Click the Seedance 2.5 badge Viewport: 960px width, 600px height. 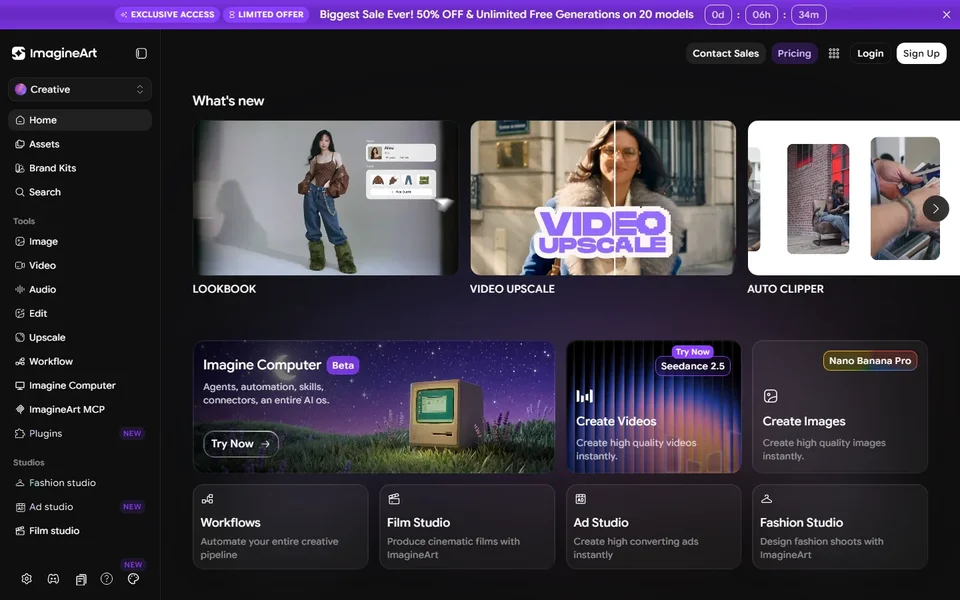coord(692,366)
